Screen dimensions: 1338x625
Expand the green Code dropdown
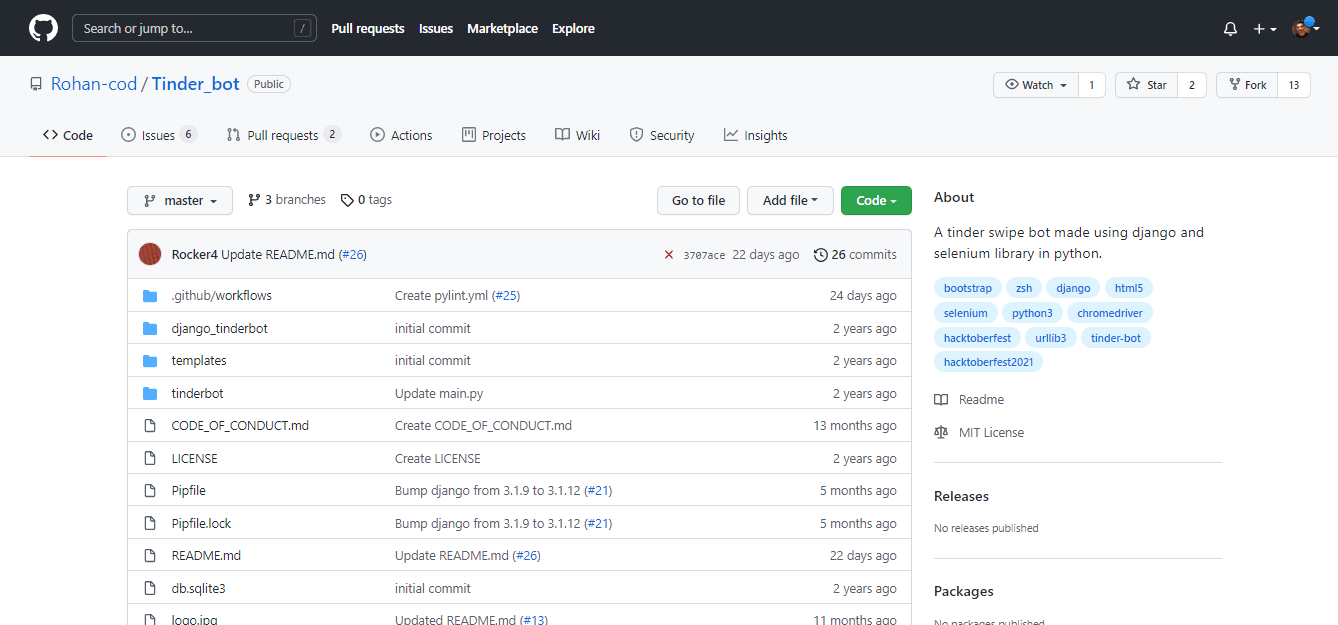(876, 200)
